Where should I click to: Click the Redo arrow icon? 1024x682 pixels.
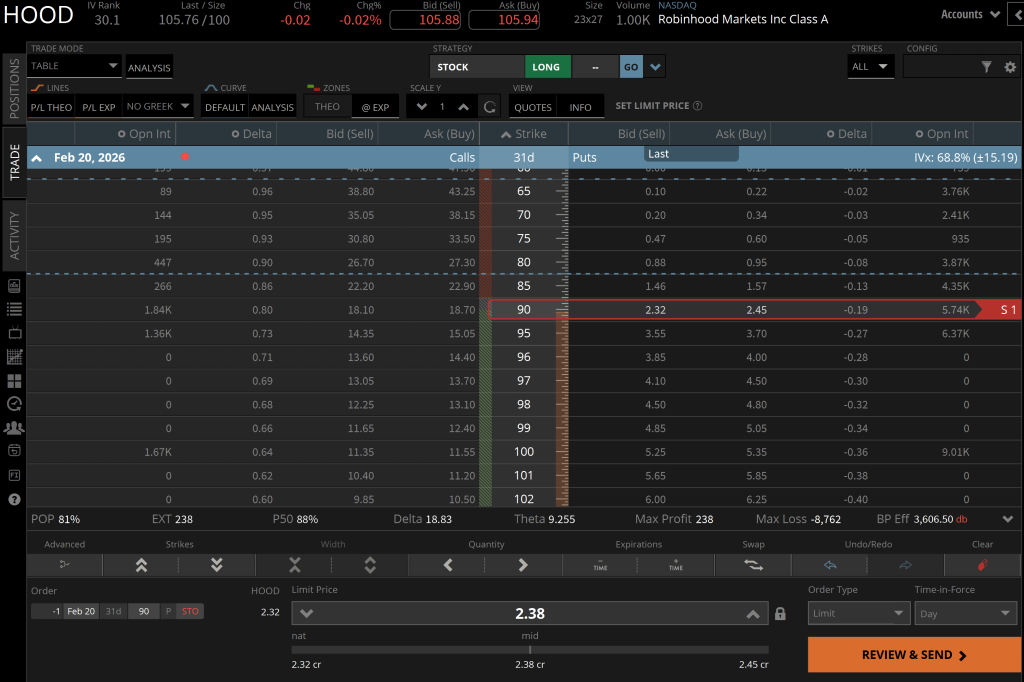click(x=905, y=565)
